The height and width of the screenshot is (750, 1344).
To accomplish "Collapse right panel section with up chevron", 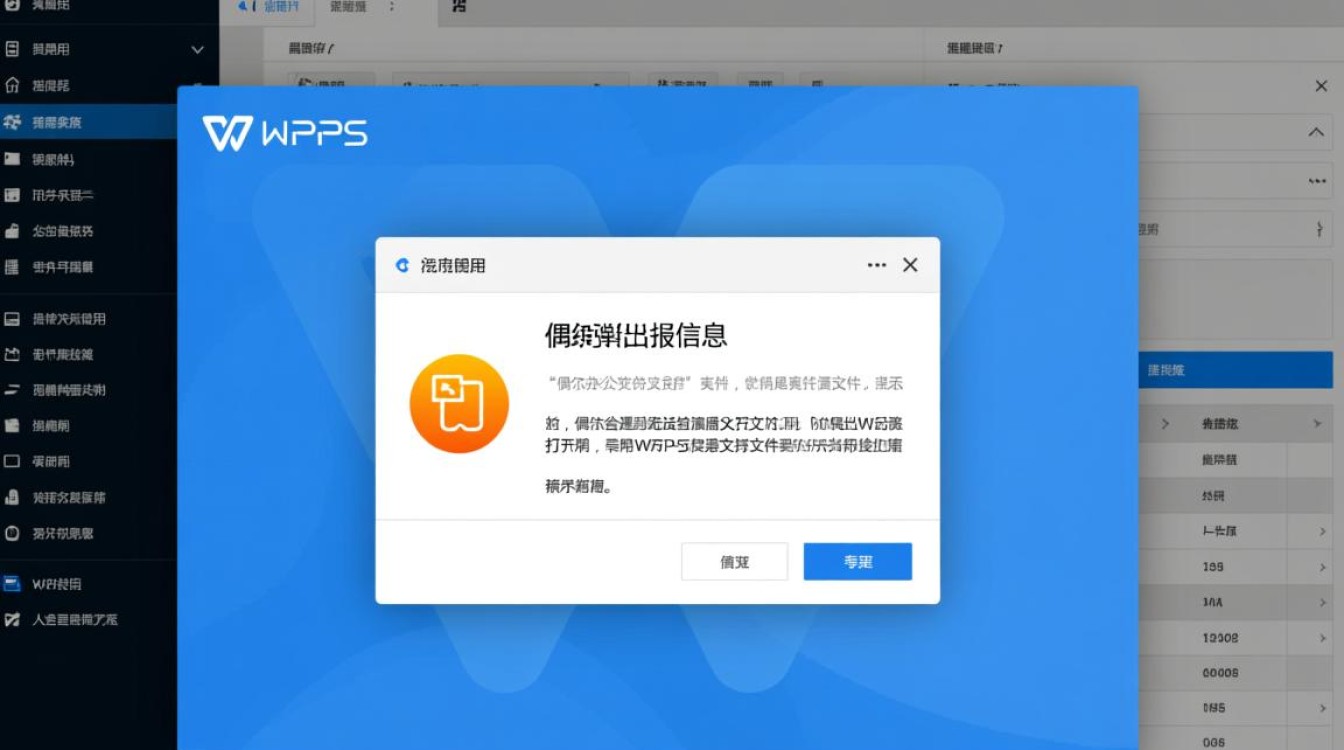I will pyautogui.click(x=1316, y=132).
